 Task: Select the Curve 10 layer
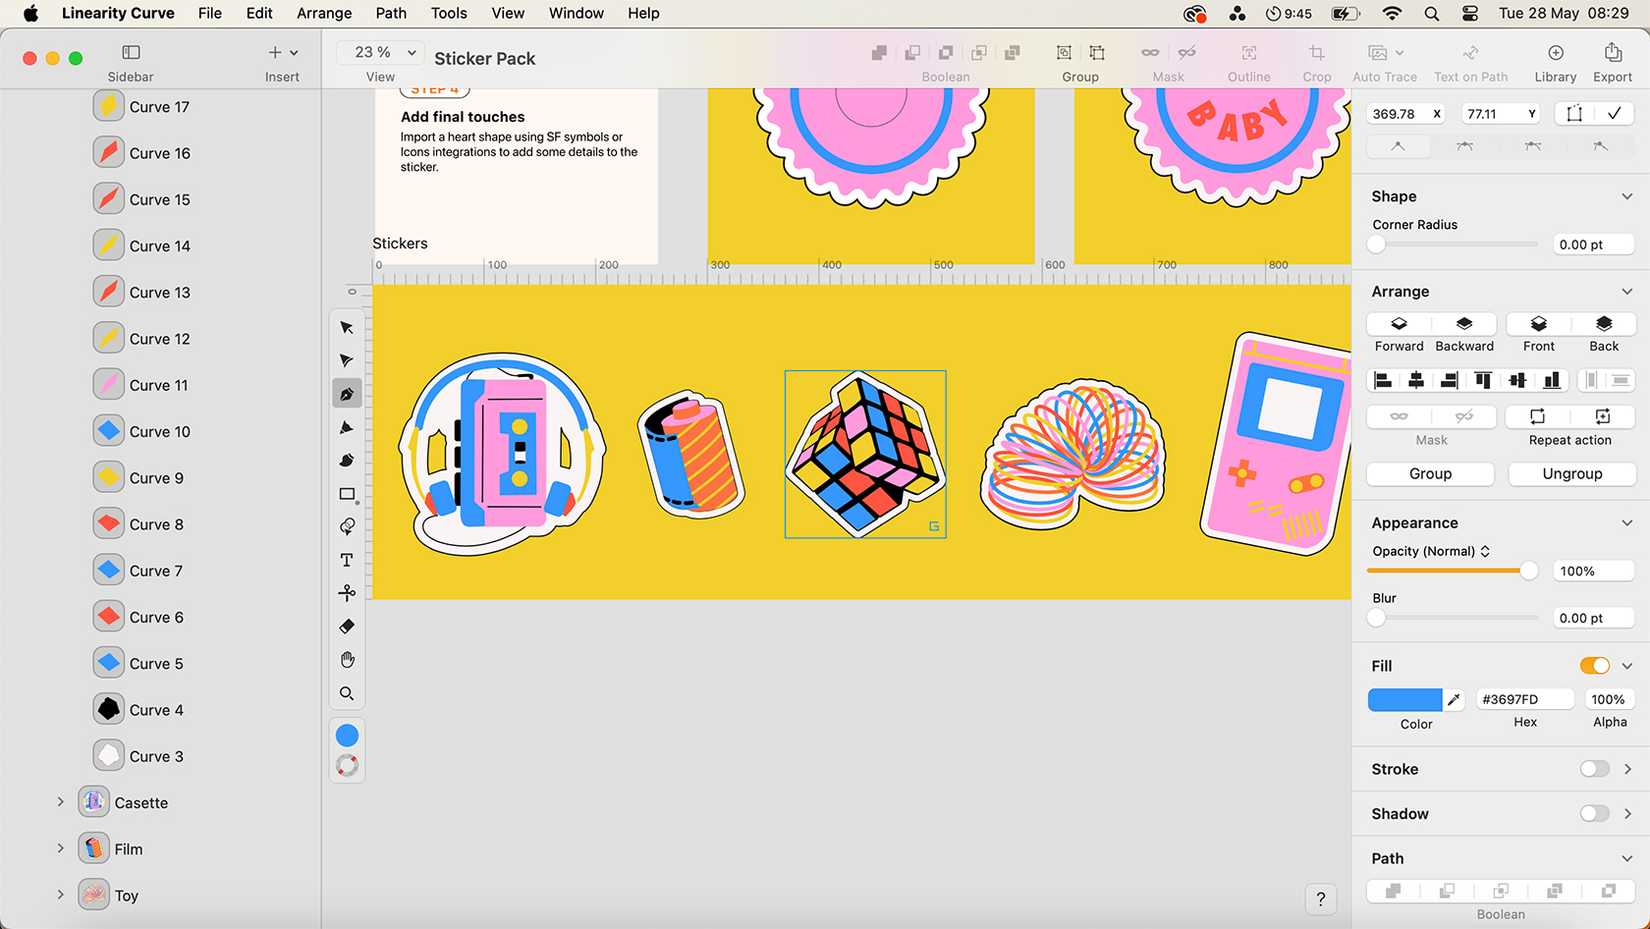[x=160, y=431]
